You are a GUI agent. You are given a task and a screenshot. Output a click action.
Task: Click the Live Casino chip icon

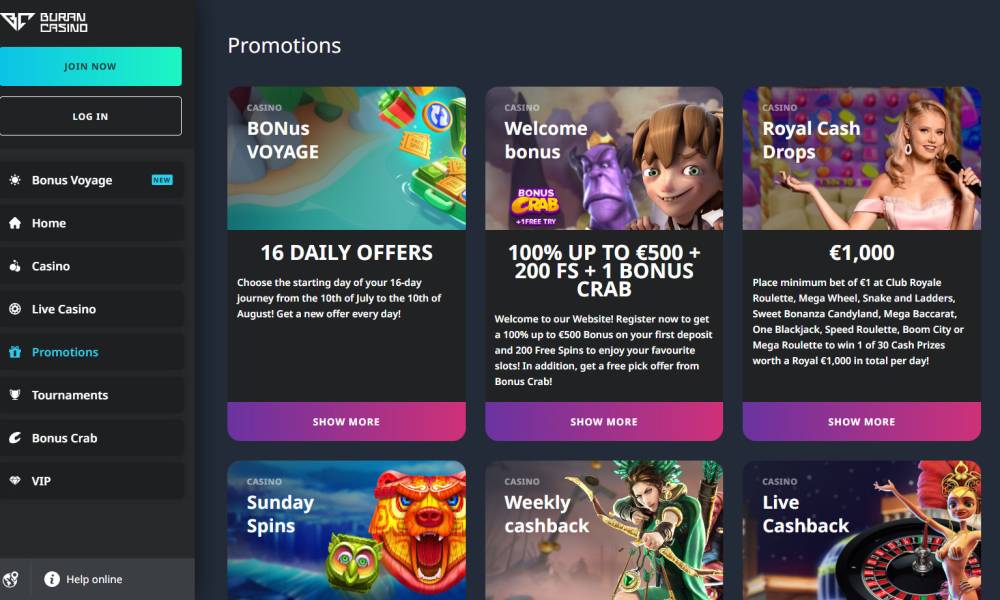[x=15, y=309]
